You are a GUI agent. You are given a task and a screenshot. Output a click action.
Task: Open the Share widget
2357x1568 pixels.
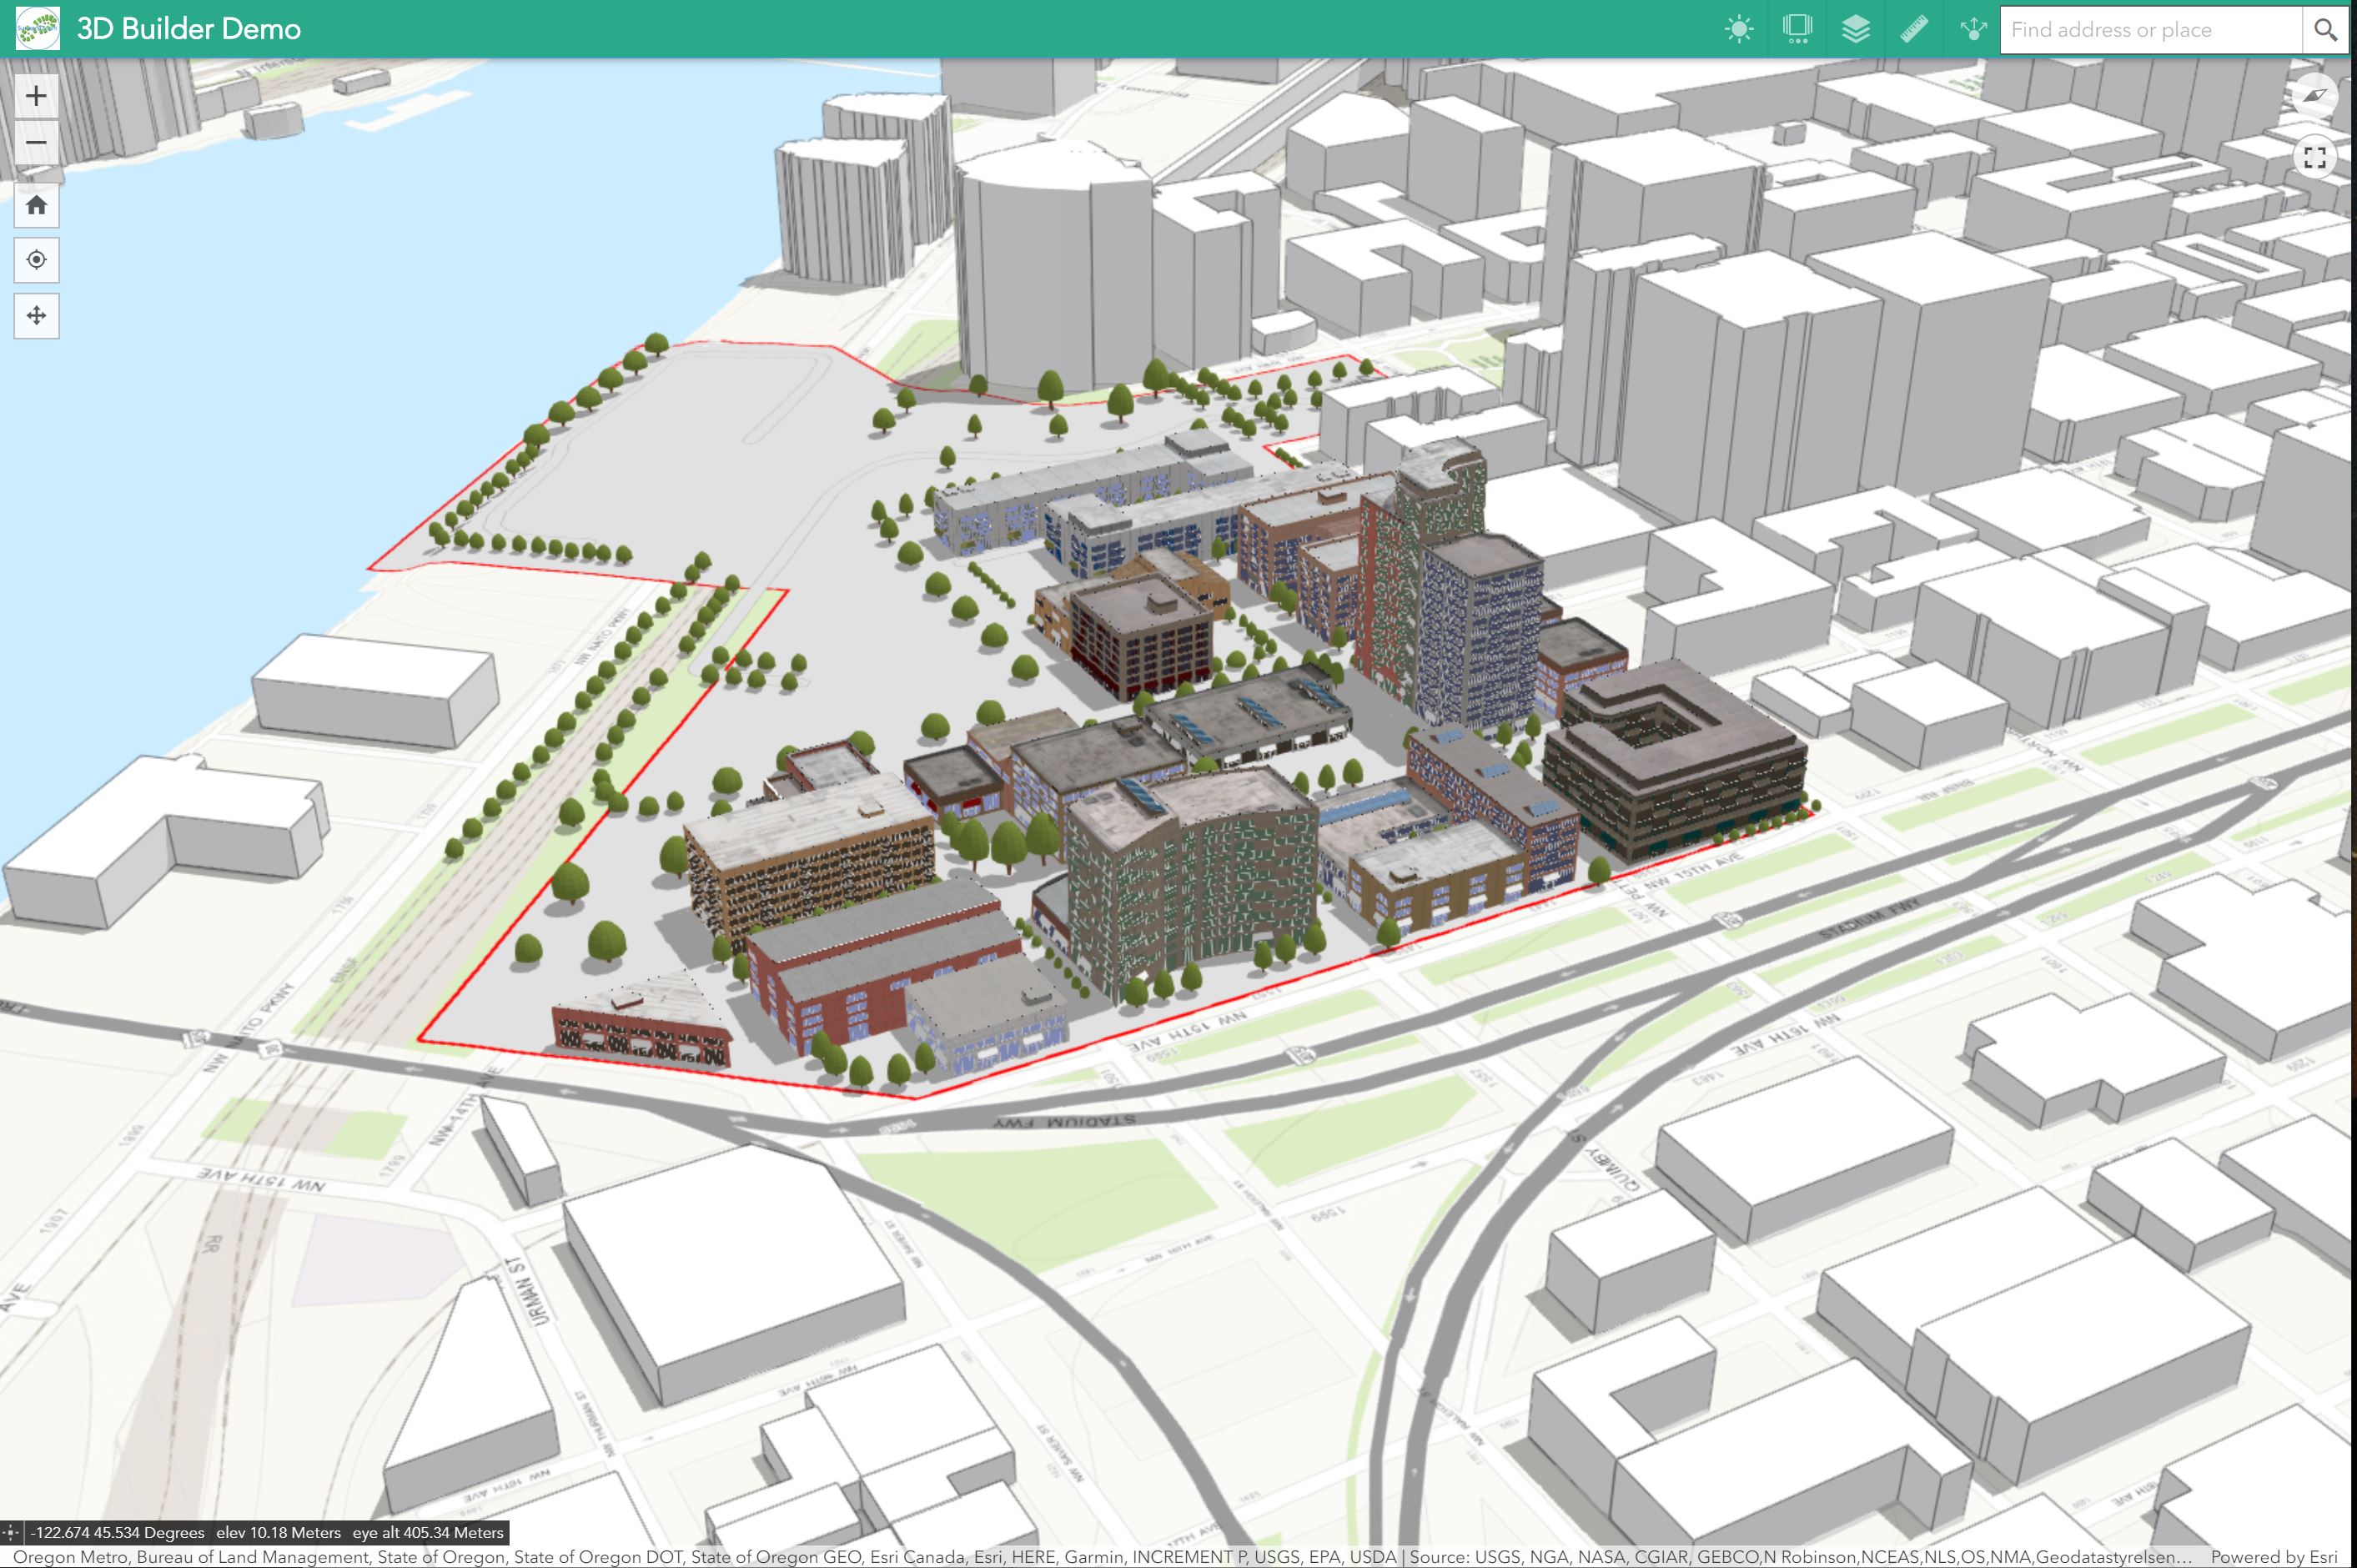(x=1973, y=29)
